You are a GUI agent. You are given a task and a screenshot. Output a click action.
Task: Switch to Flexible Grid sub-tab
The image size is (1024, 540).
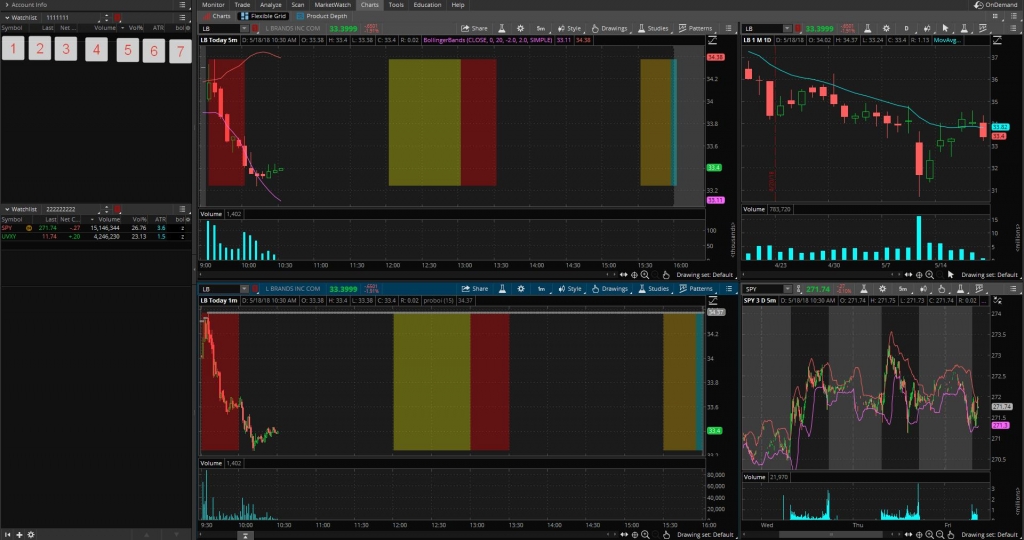click(264, 16)
